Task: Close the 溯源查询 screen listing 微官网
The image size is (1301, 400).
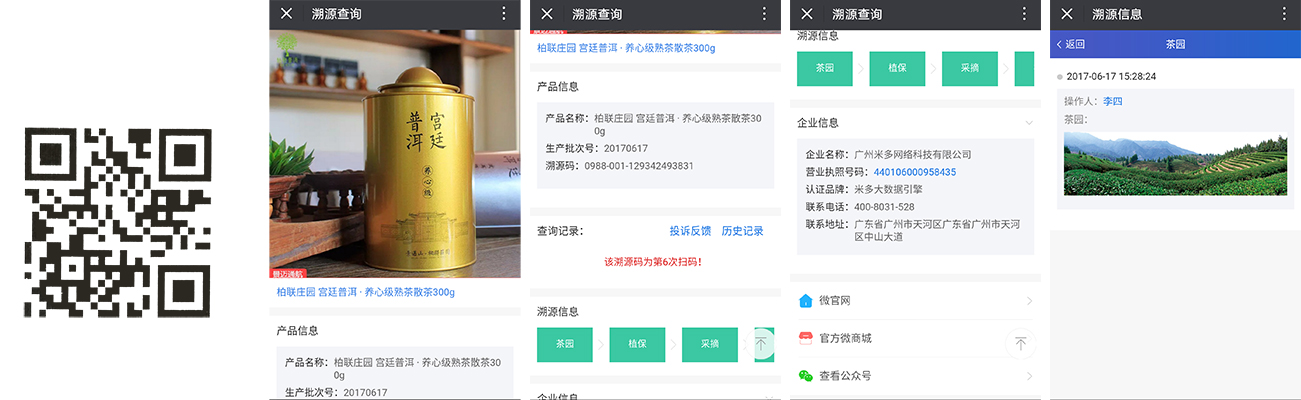Action: click(807, 14)
